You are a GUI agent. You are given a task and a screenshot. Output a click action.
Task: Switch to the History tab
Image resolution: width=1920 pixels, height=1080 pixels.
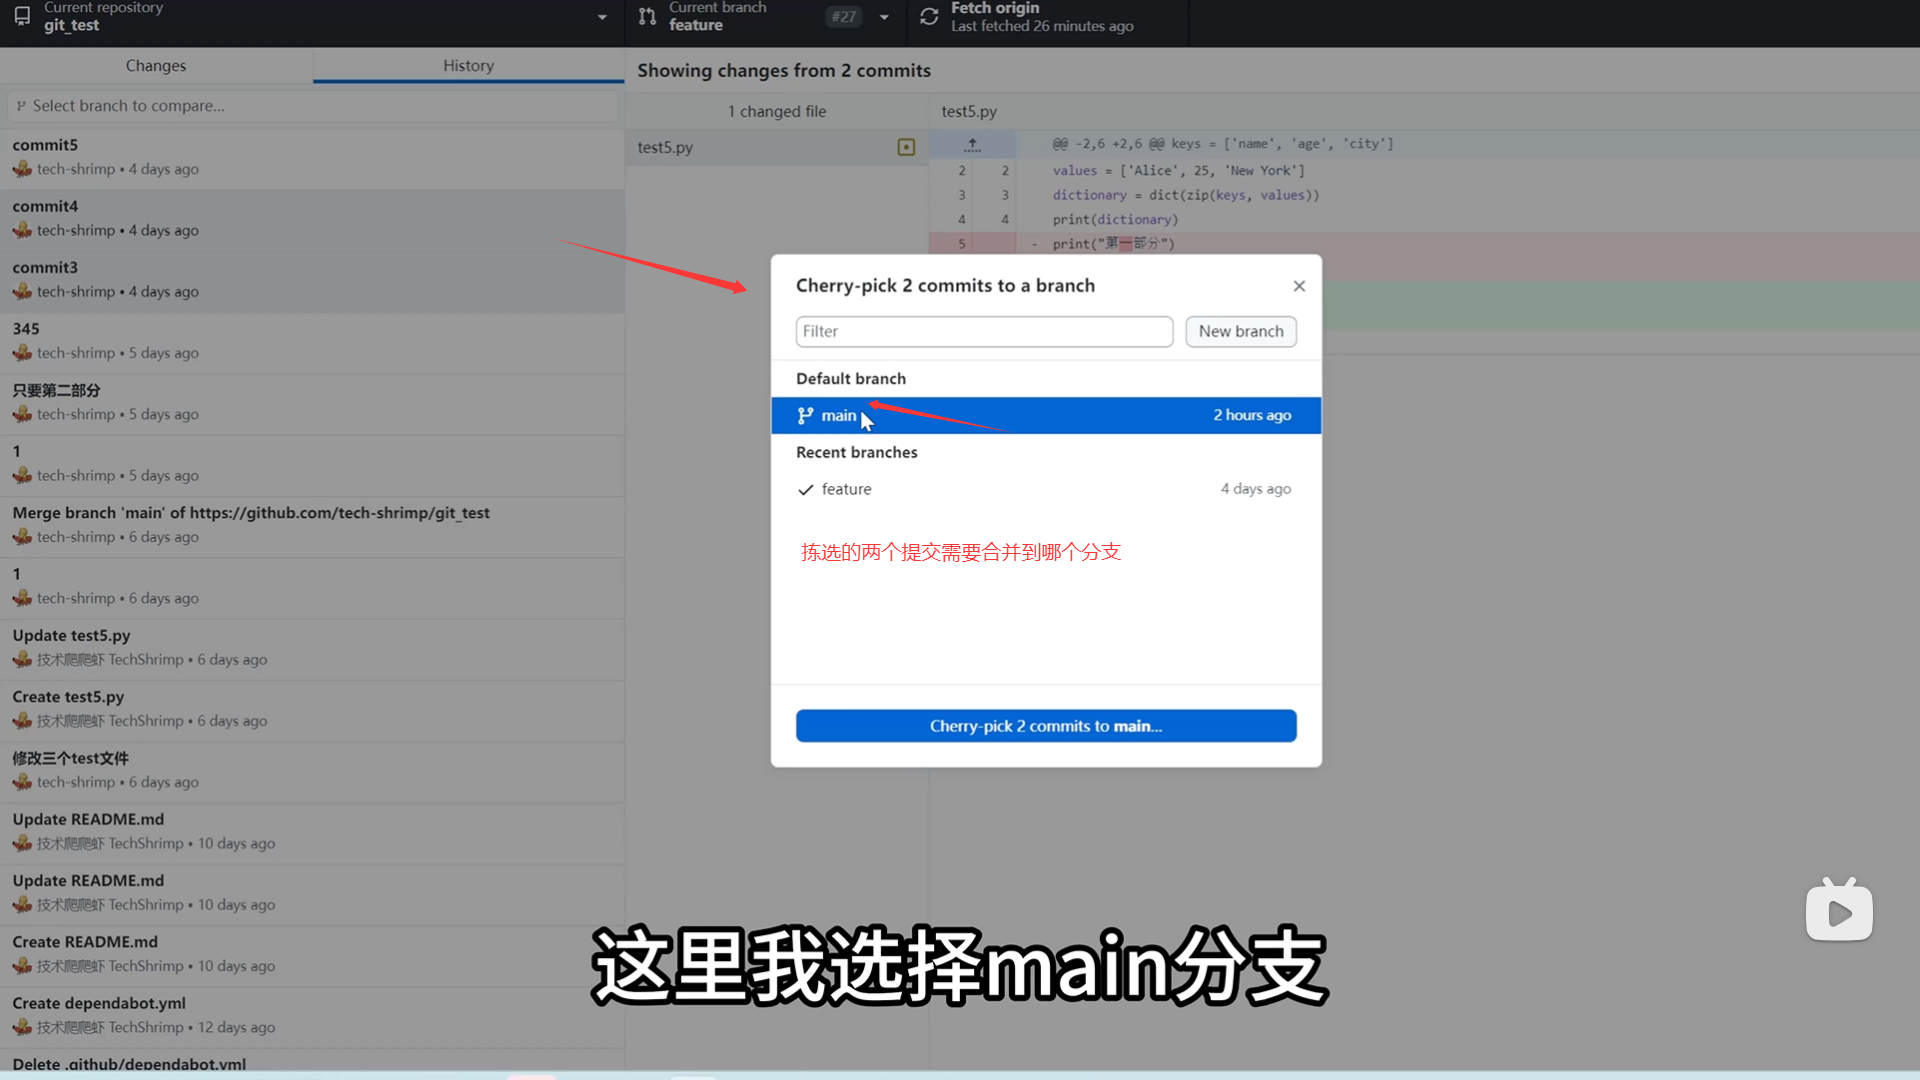468,66
